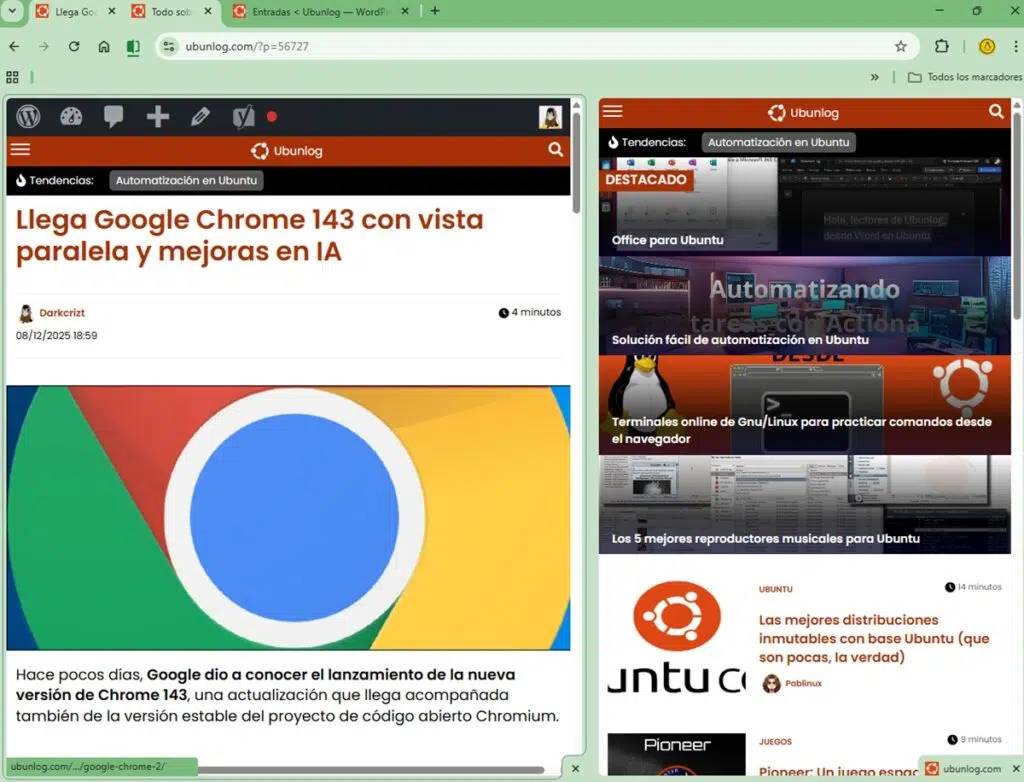1024x782 pixels.
Task: Open the Chrome three-dot menu
Action: 1016,46
